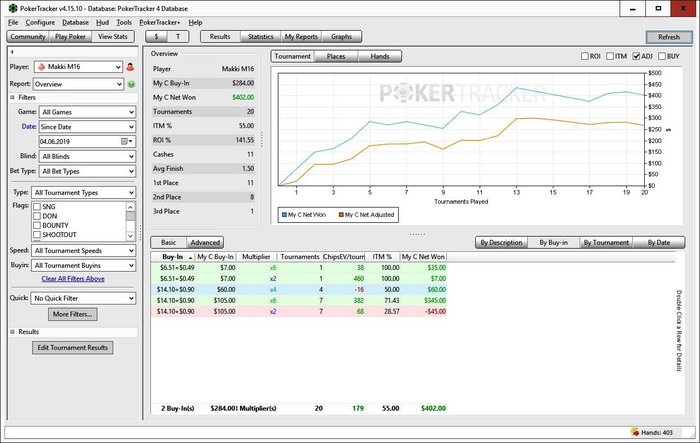This screenshot has width=700, height=443.
Task: Click the View Stats button
Action: click(x=113, y=37)
